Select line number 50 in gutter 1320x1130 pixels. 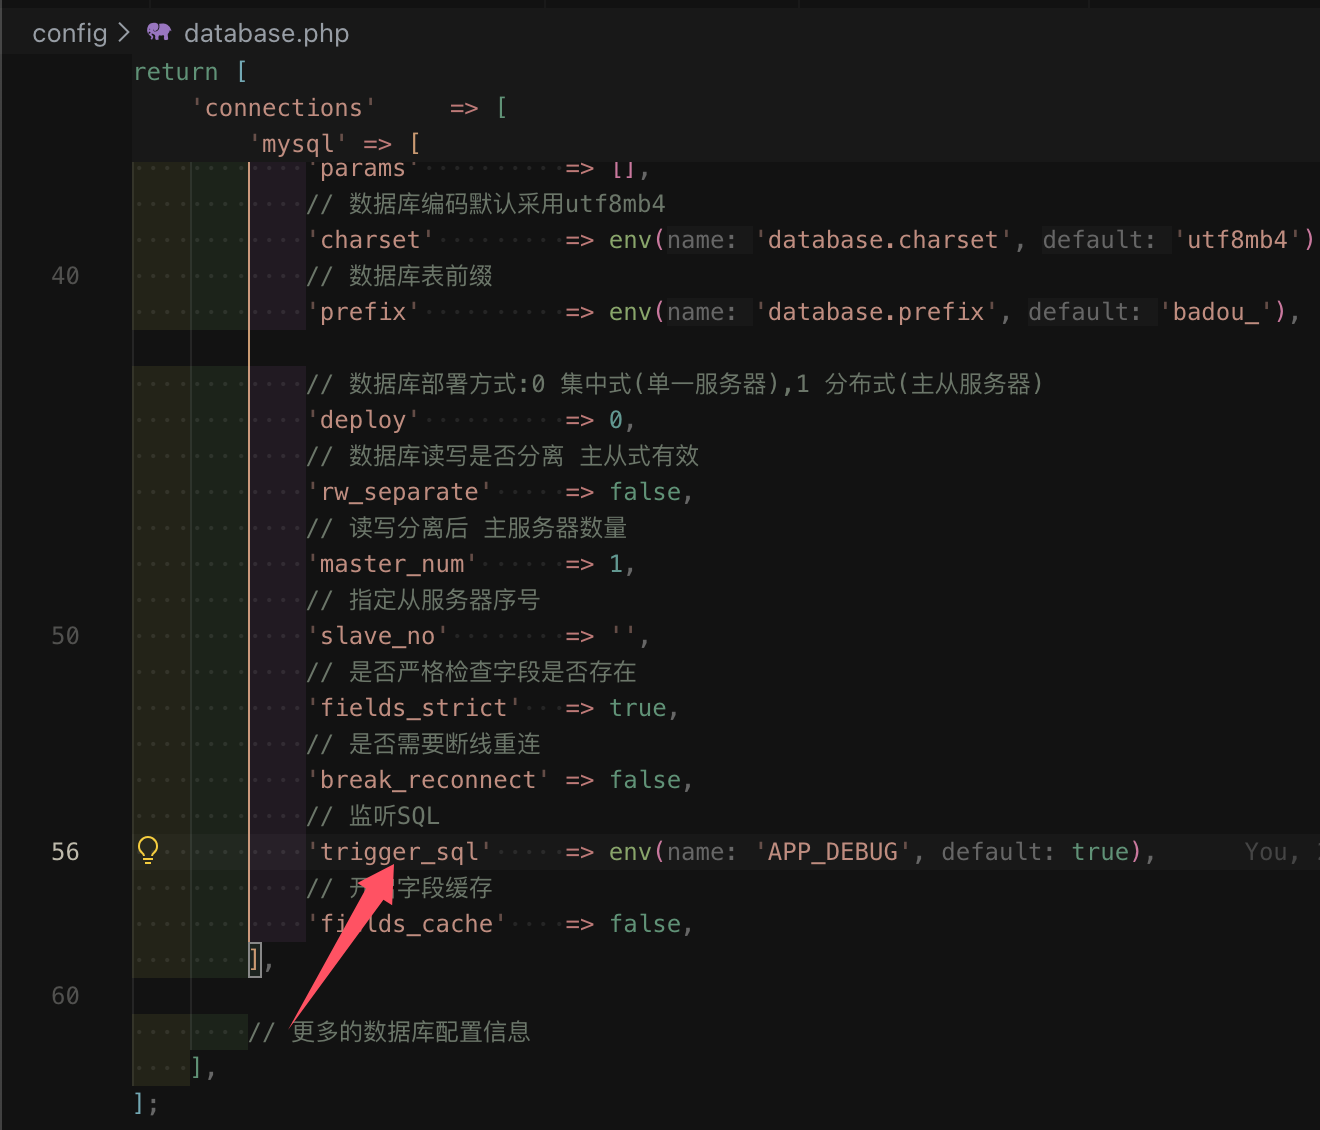coord(65,636)
